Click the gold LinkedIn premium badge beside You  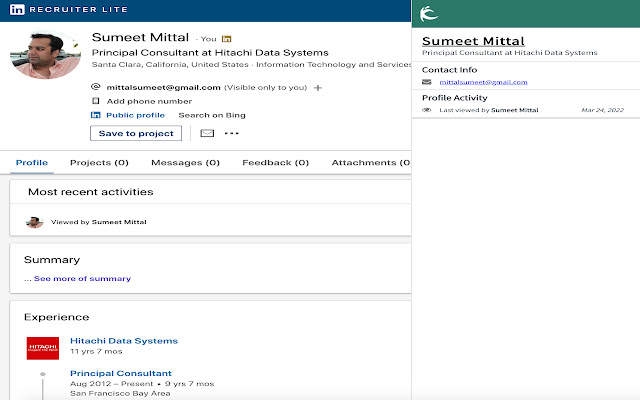227,39
